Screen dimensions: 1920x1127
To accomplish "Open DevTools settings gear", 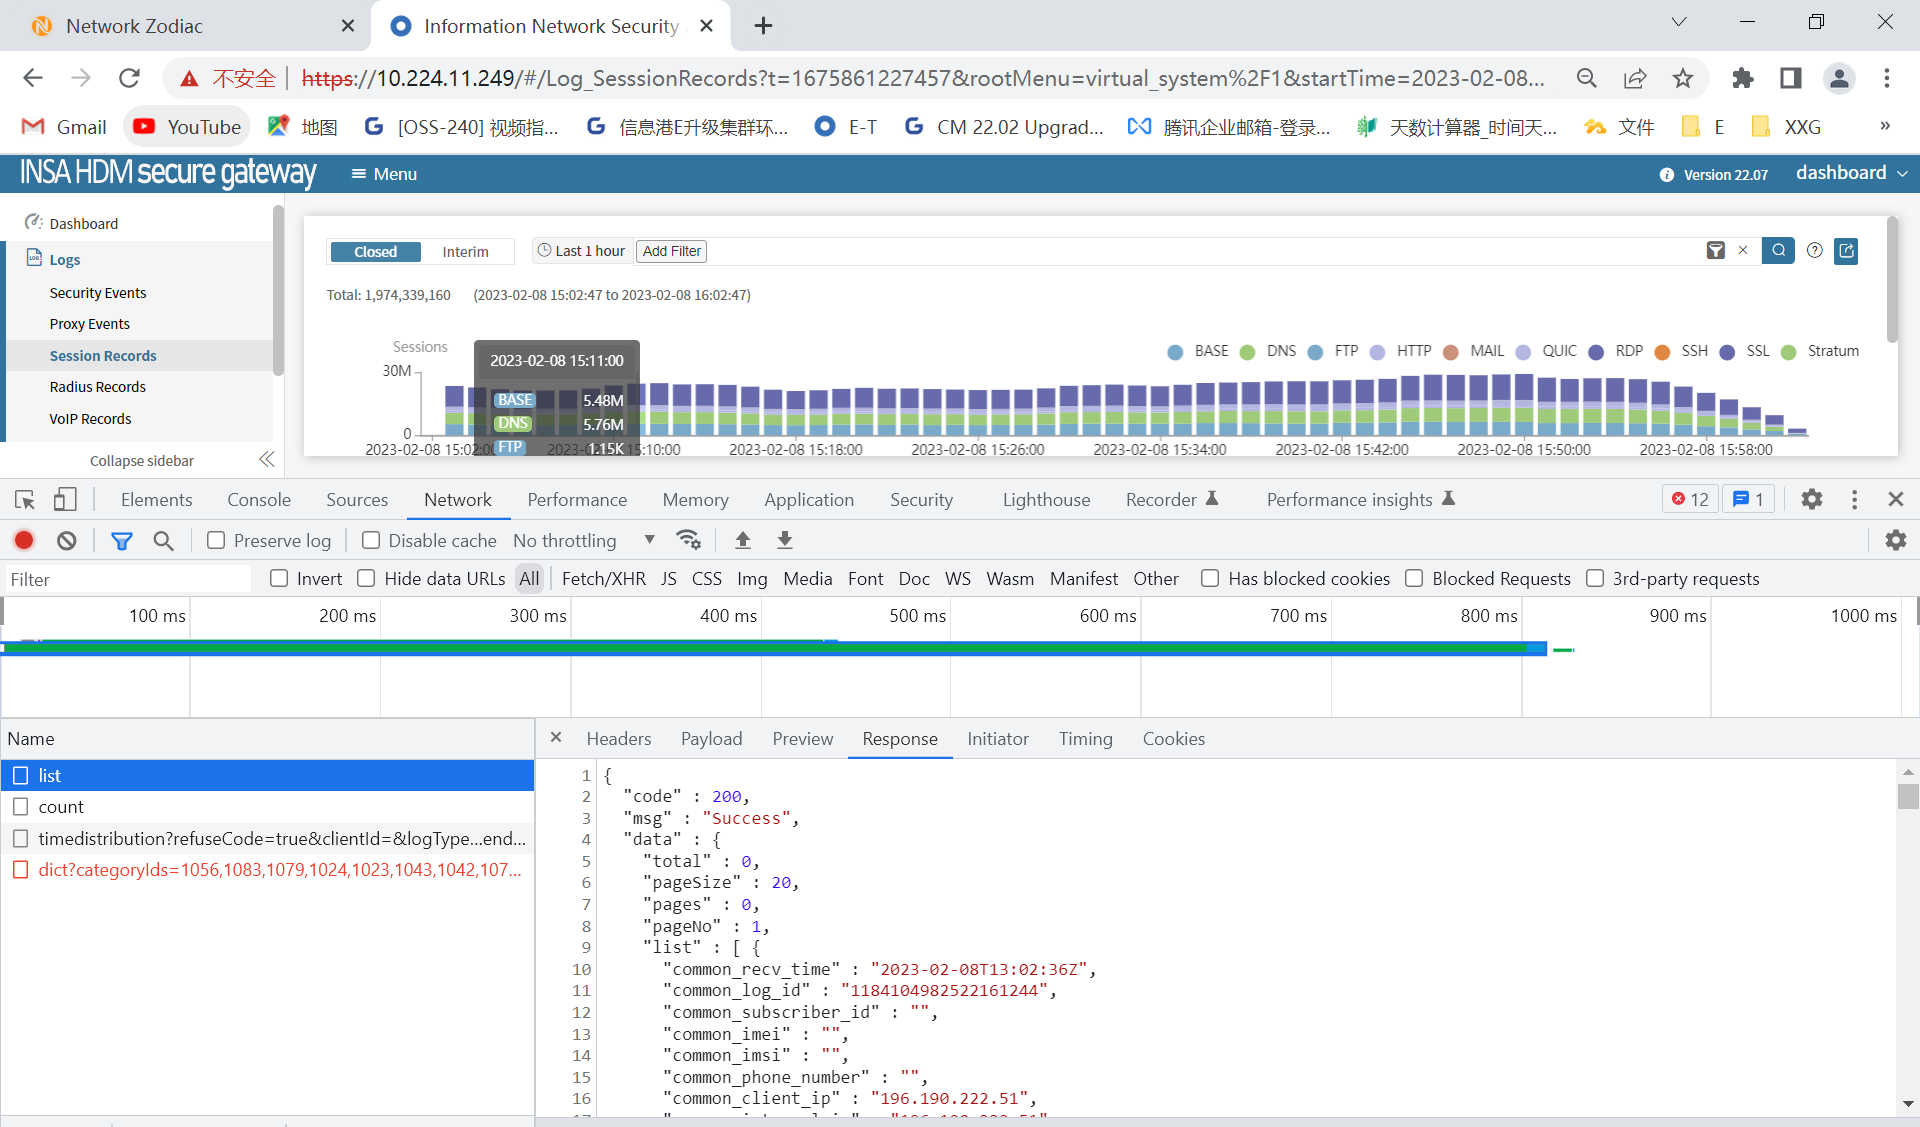I will 1811,499.
